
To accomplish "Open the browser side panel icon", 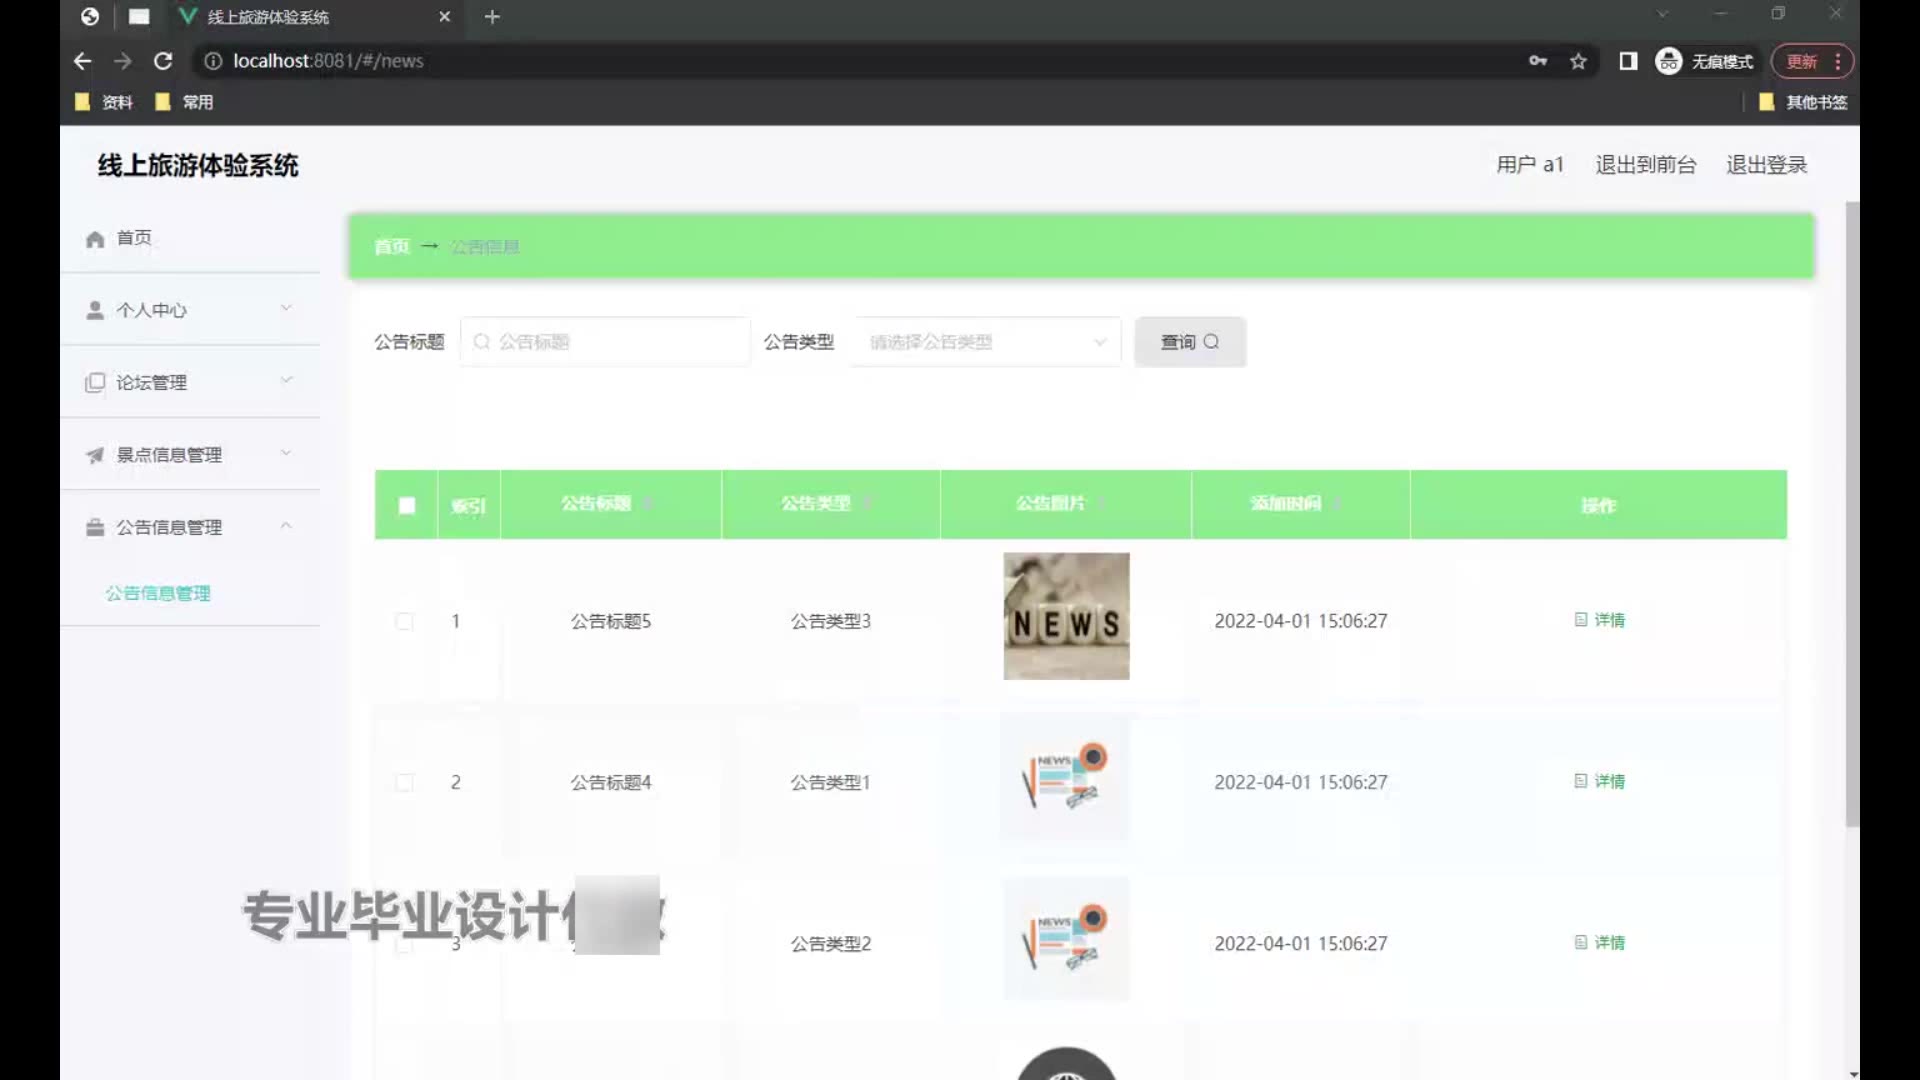I will tap(1628, 61).
